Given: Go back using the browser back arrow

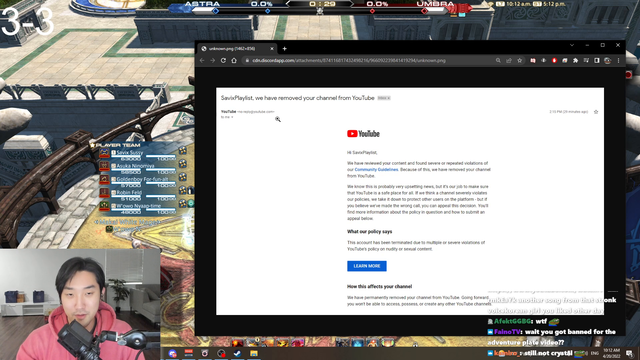Looking at the screenshot, I should tap(202, 60).
